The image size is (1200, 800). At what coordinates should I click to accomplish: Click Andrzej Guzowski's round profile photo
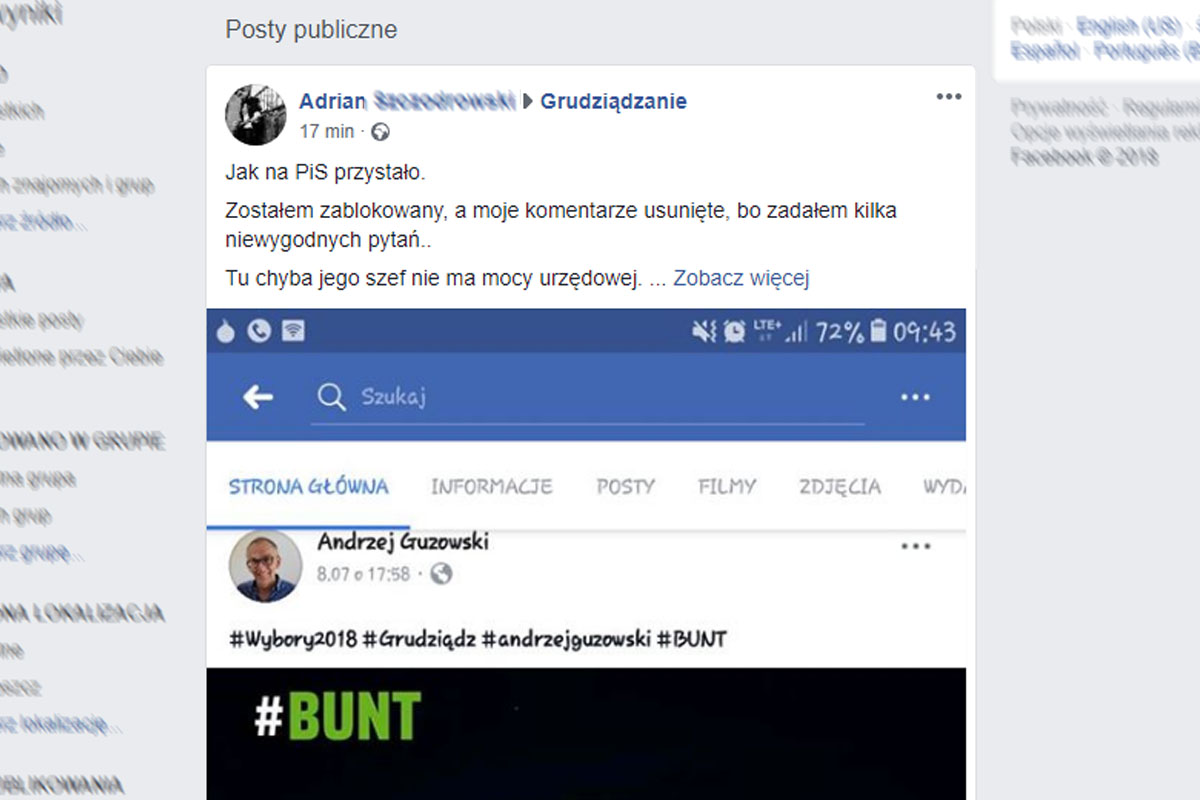[x=265, y=565]
